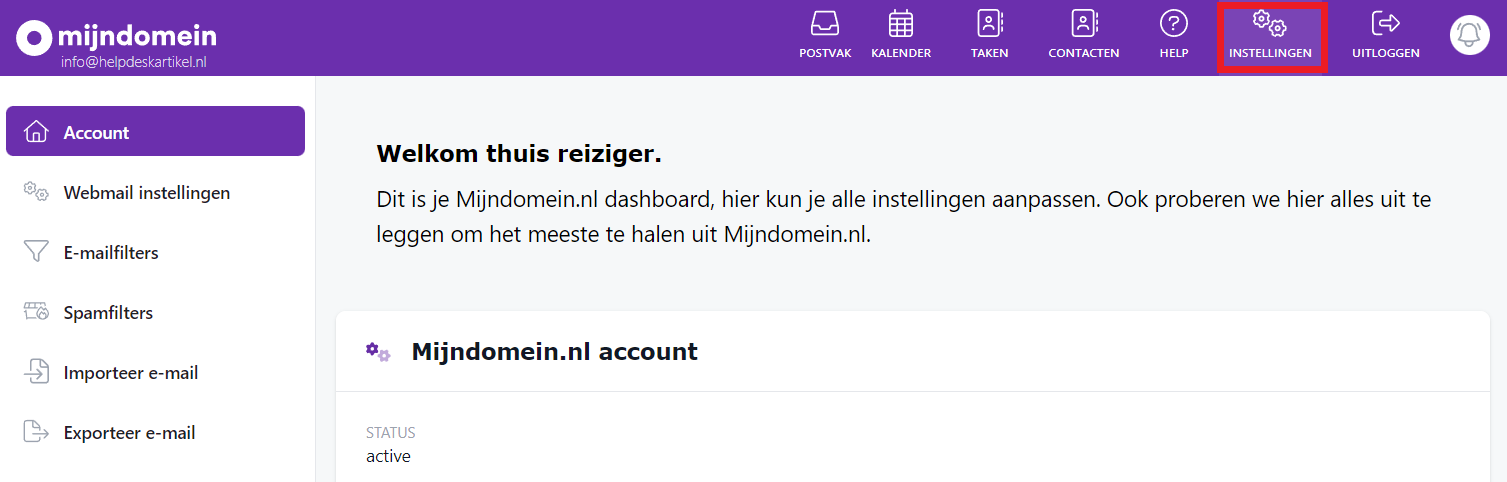Open the Contacten address book icon
1507x482 pixels.
[1083, 24]
